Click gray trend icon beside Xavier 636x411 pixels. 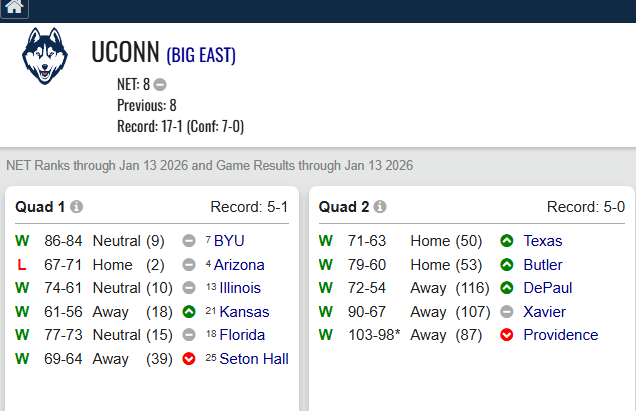pyautogui.click(x=507, y=312)
